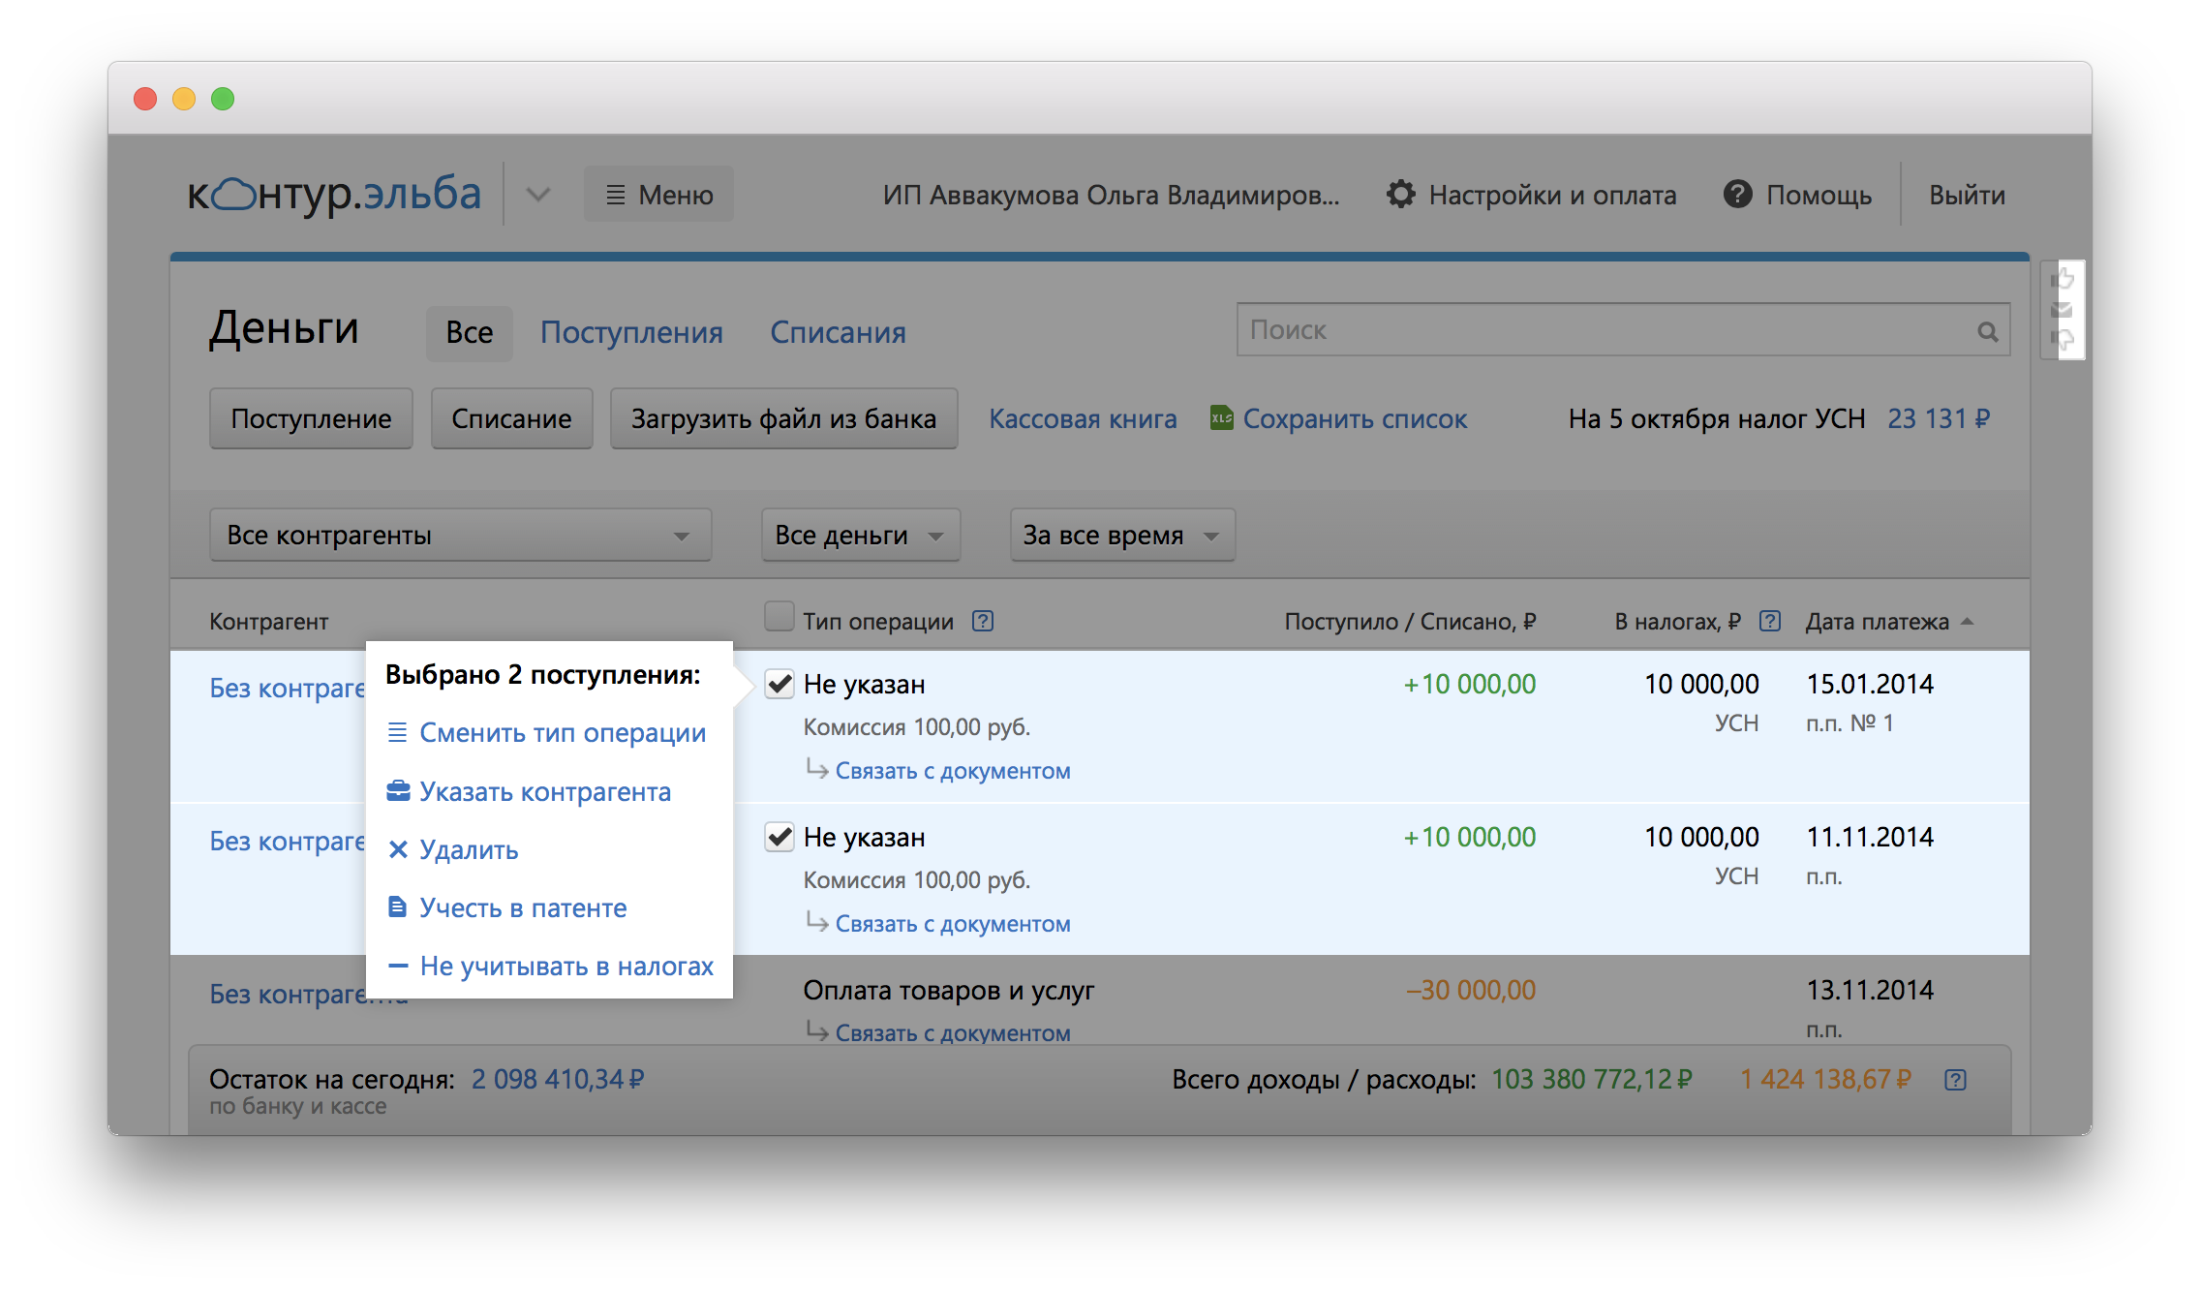2200x1290 pixels.
Task: Minimize window with yellow button
Action: (184, 98)
